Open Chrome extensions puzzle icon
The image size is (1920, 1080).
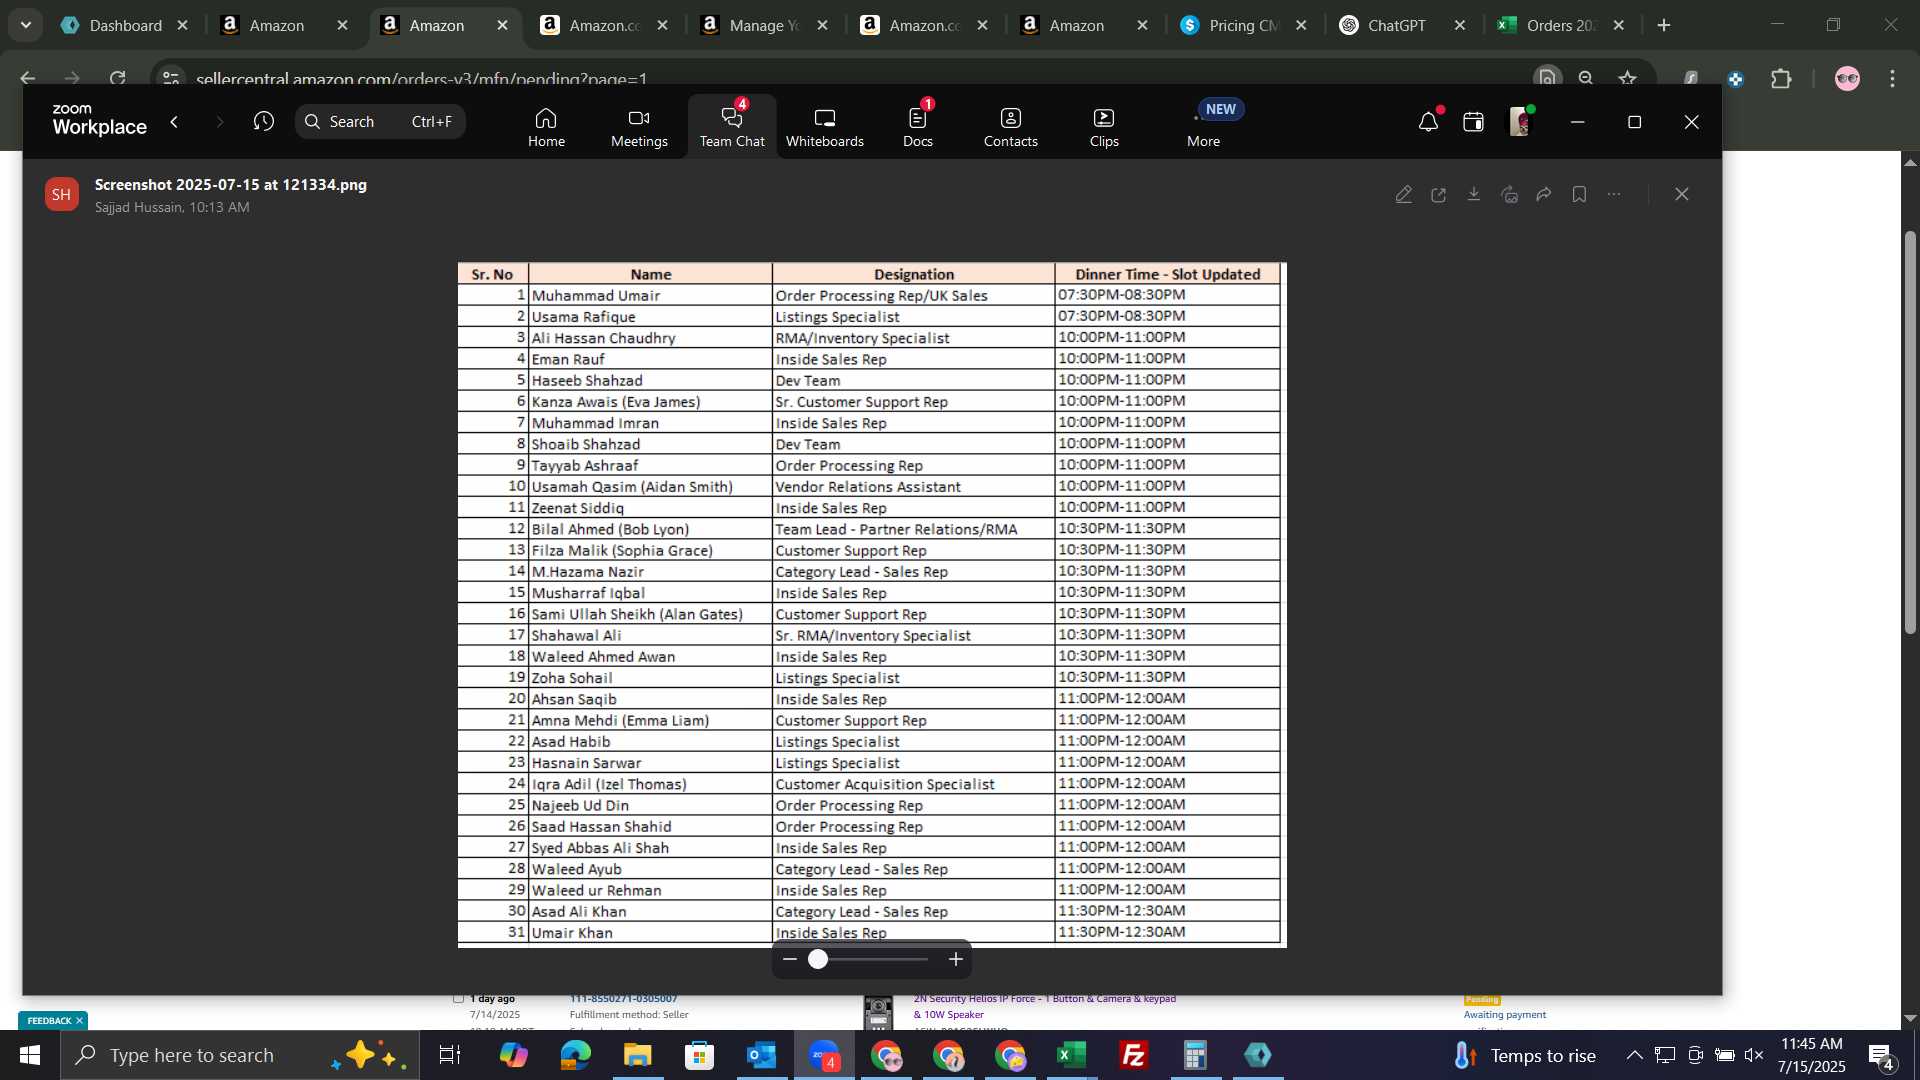[x=1782, y=78]
